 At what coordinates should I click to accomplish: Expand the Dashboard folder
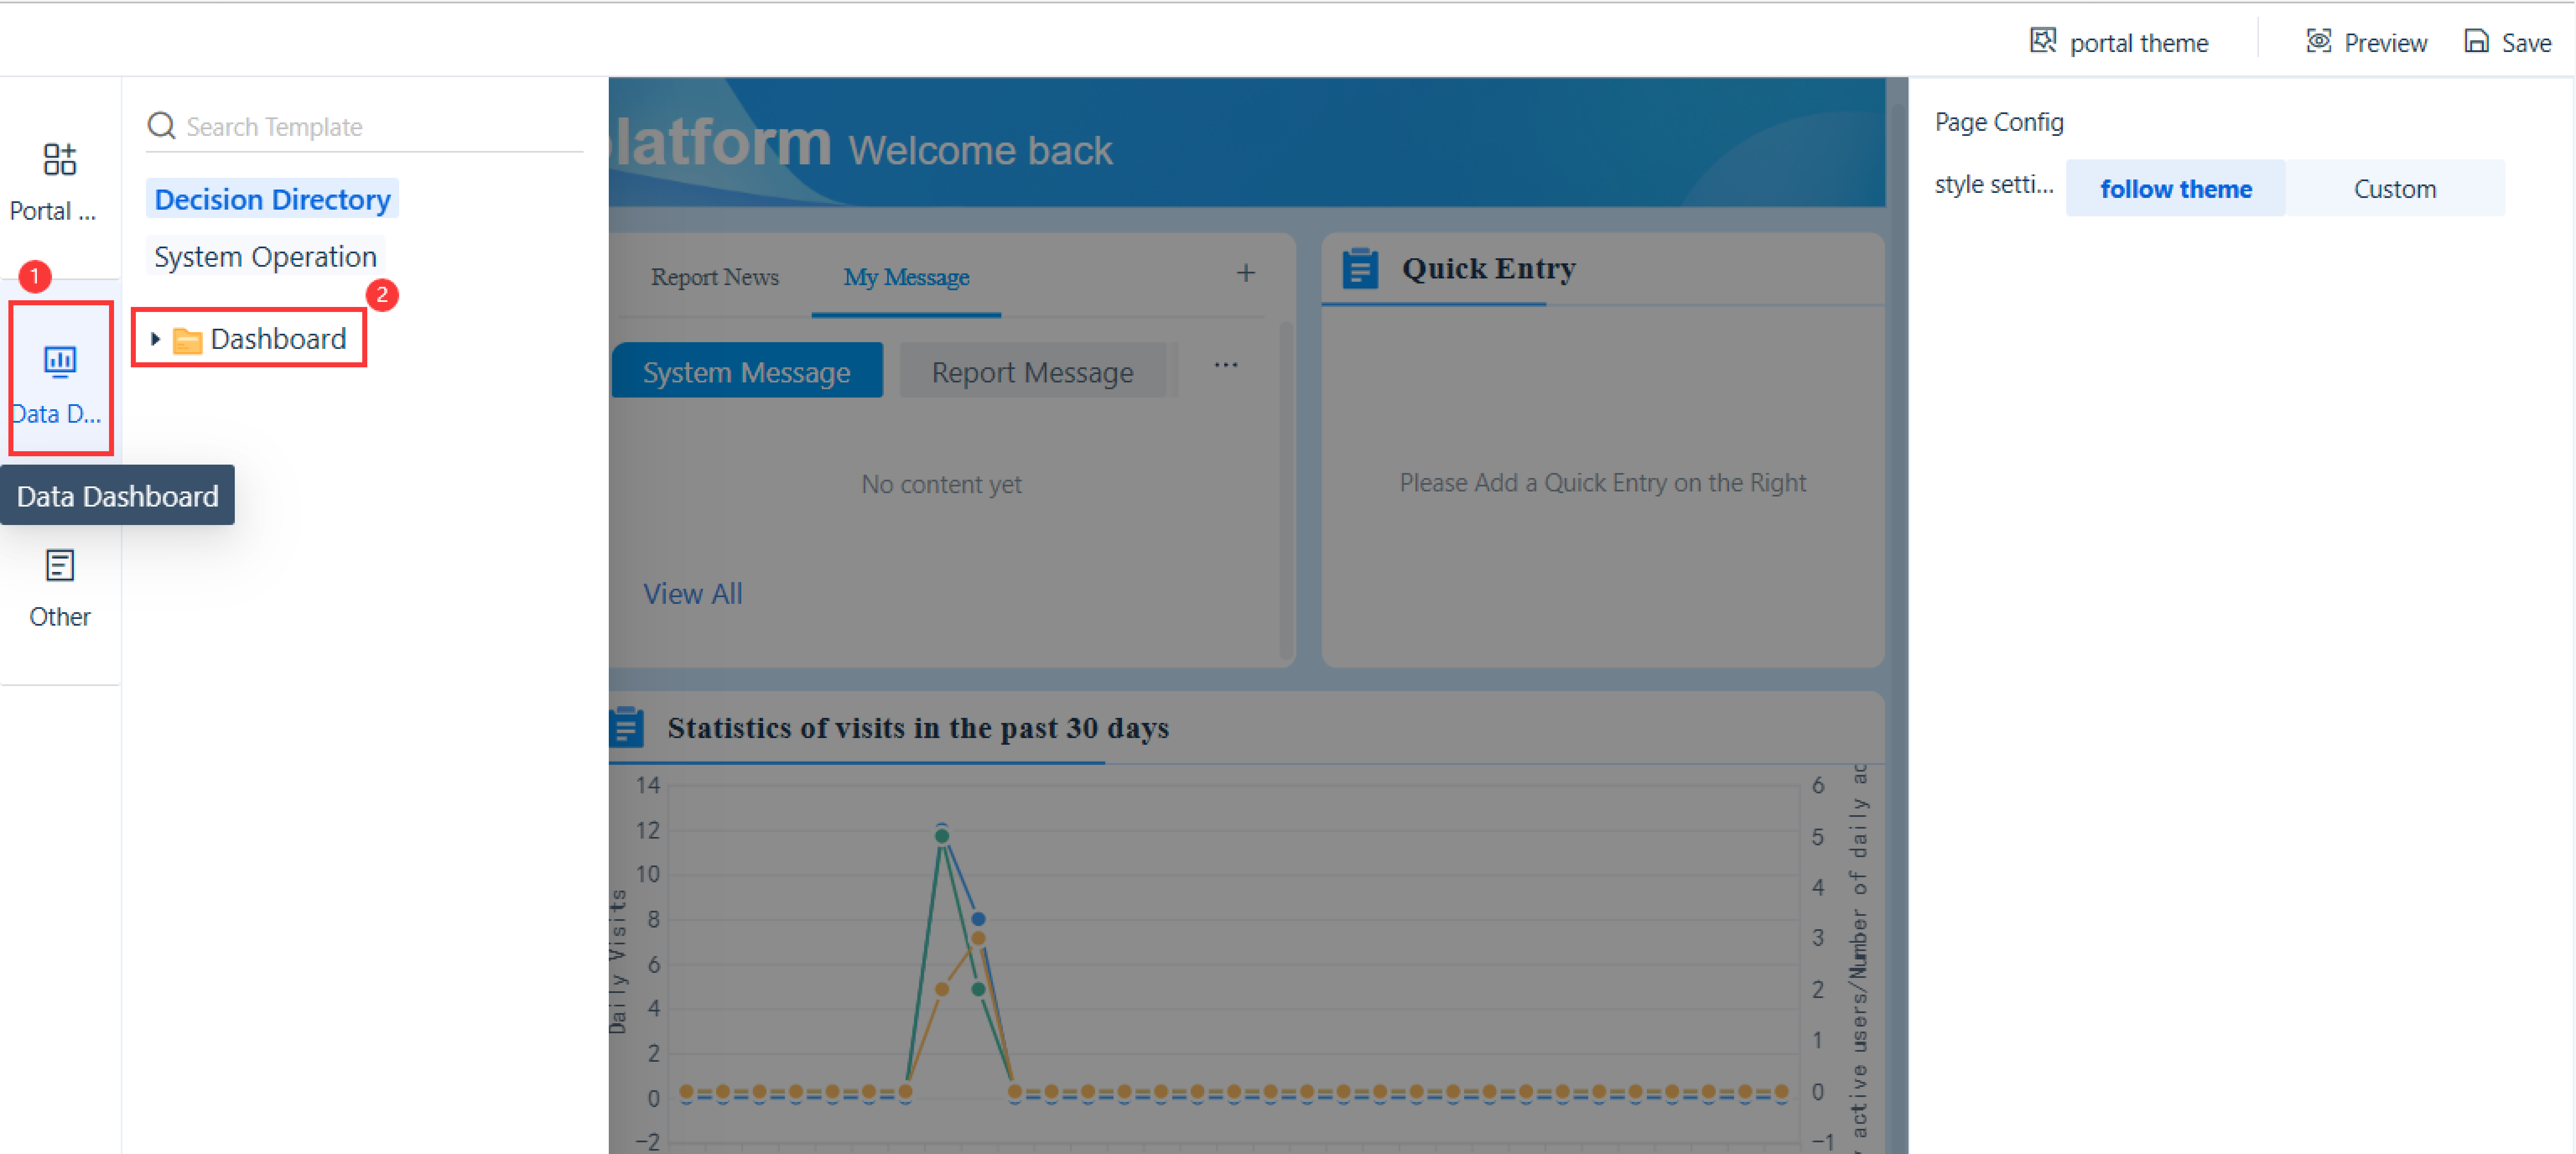tap(156, 339)
